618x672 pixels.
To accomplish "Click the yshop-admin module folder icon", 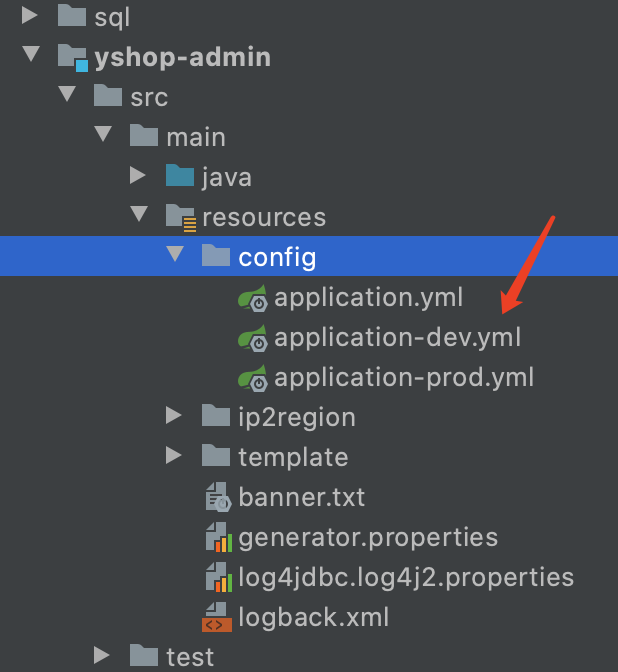I will 73,57.
